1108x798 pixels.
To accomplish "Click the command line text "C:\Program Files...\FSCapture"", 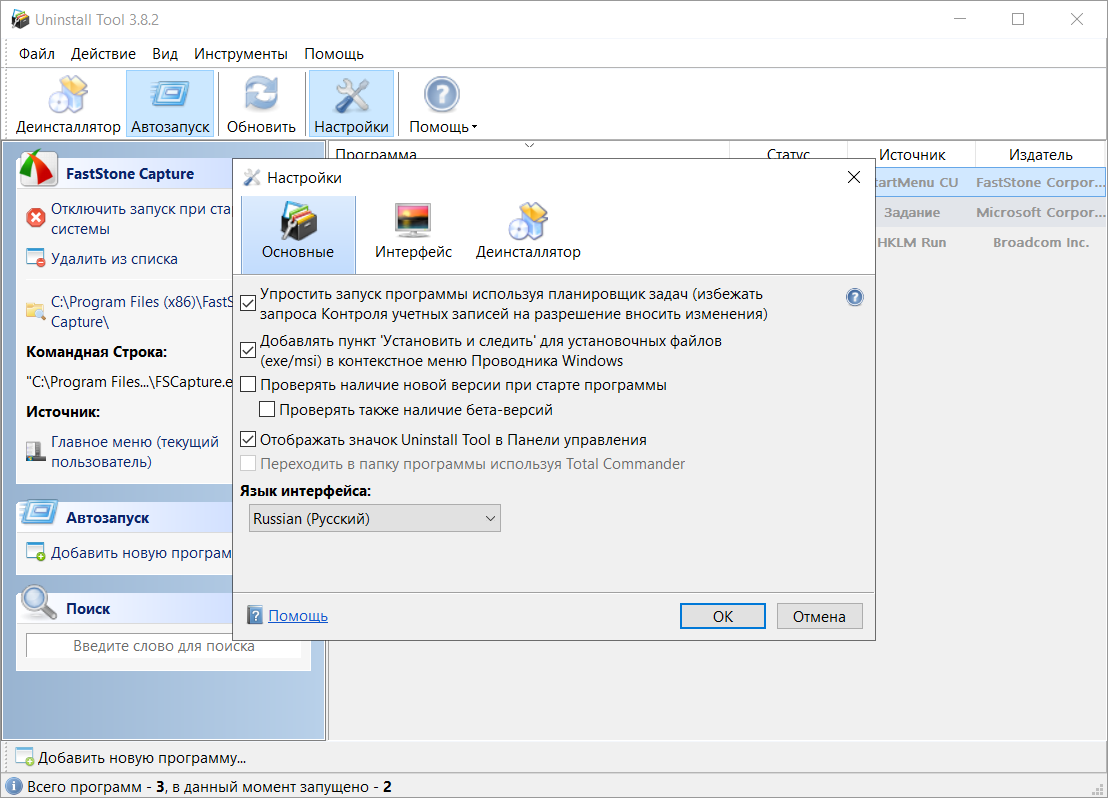I will (129, 382).
